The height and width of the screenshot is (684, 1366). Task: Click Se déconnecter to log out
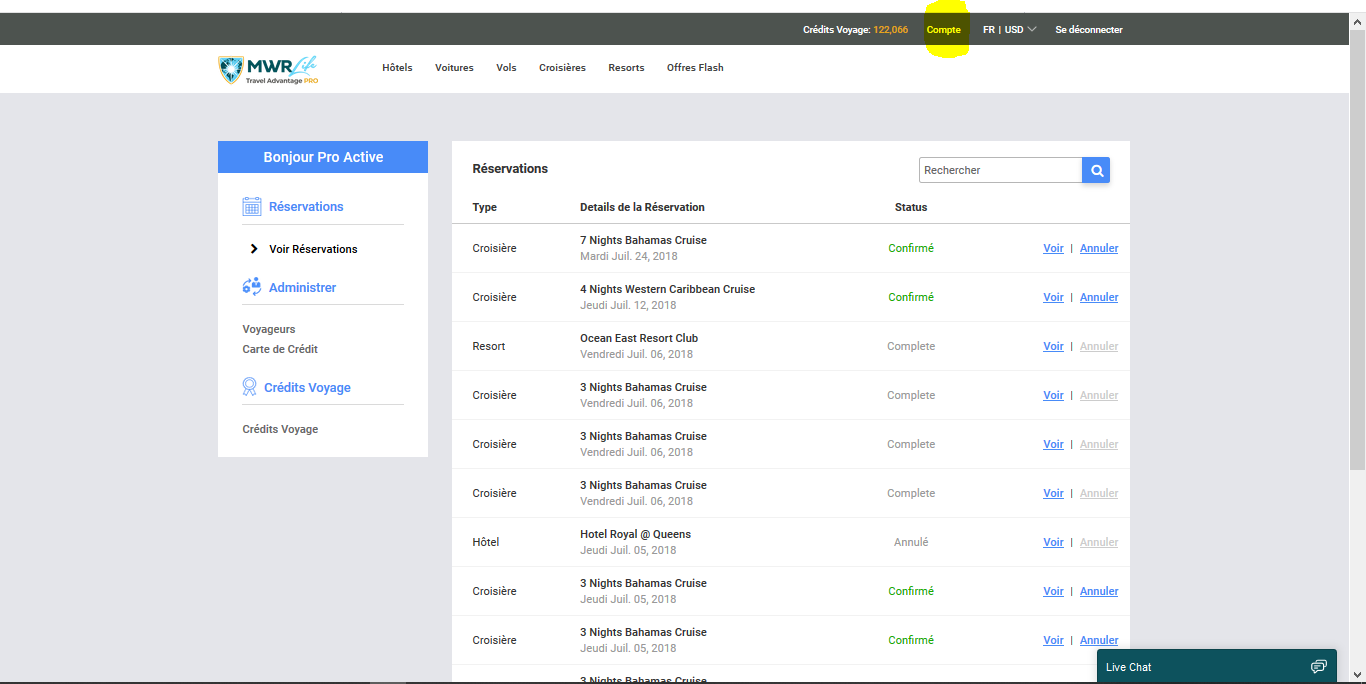pos(1089,30)
